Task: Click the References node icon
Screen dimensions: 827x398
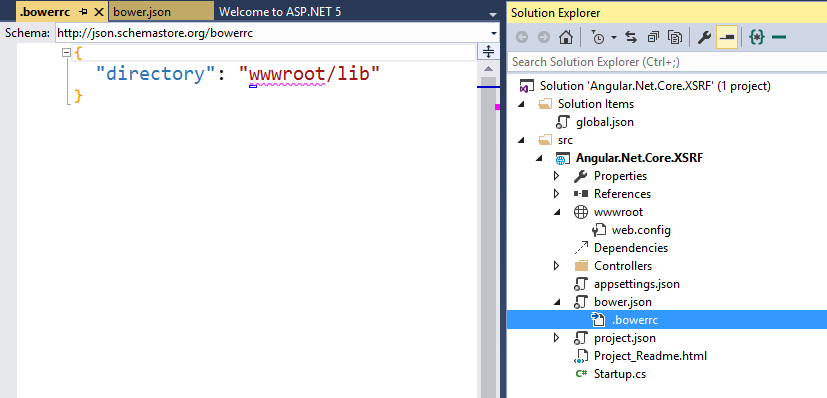Action: tap(580, 193)
